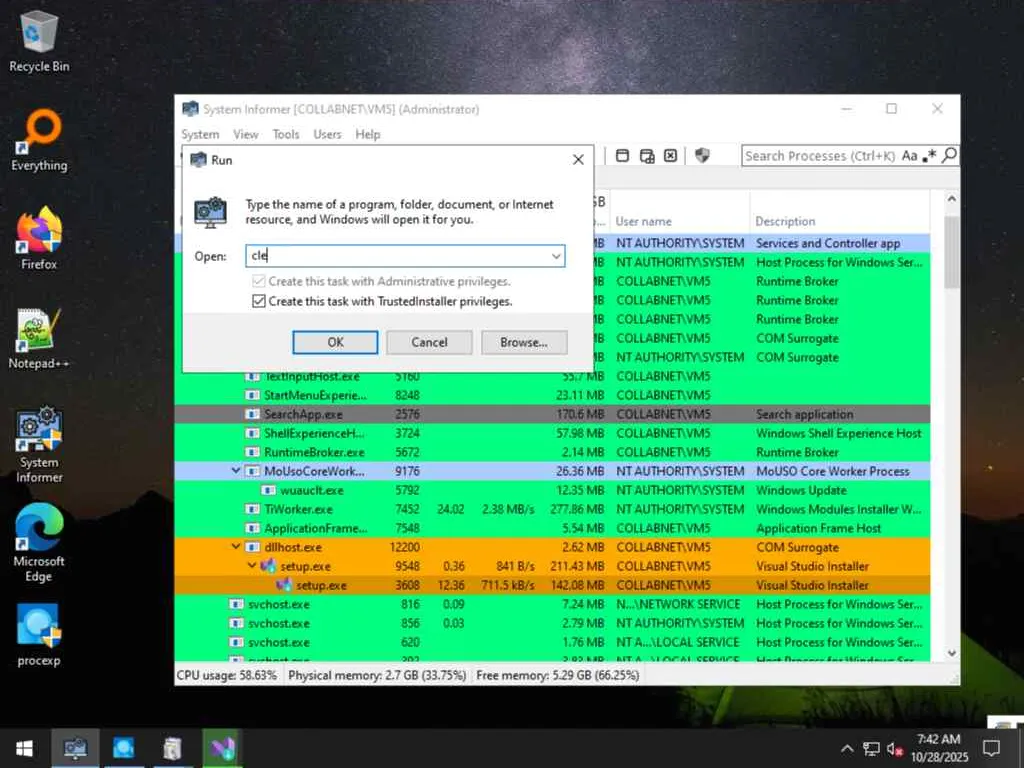This screenshot has width=1024, height=768.
Task: Select the TiWorker.exe process row
Action: pos(552,509)
